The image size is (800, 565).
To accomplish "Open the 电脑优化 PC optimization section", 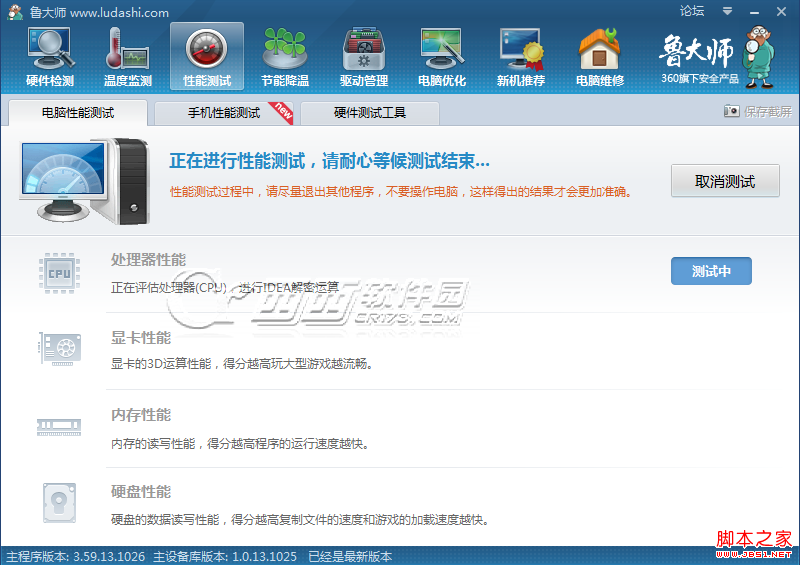I will [x=442, y=57].
